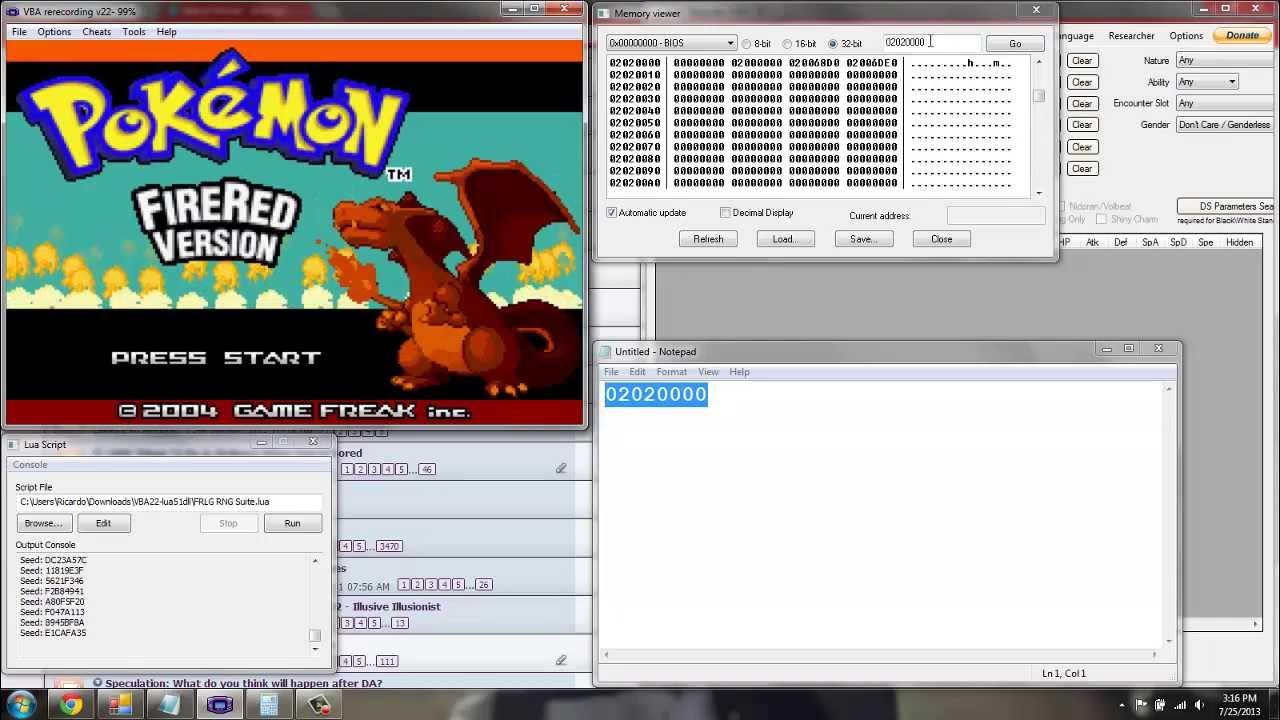
Task: Open the Encounter Slot dropdown
Action: coord(1223,103)
